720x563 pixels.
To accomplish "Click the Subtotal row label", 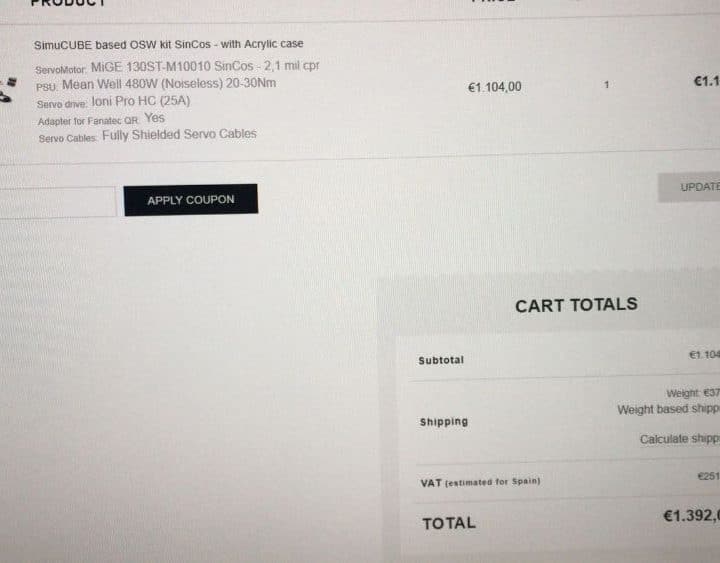I will (441, 360).
